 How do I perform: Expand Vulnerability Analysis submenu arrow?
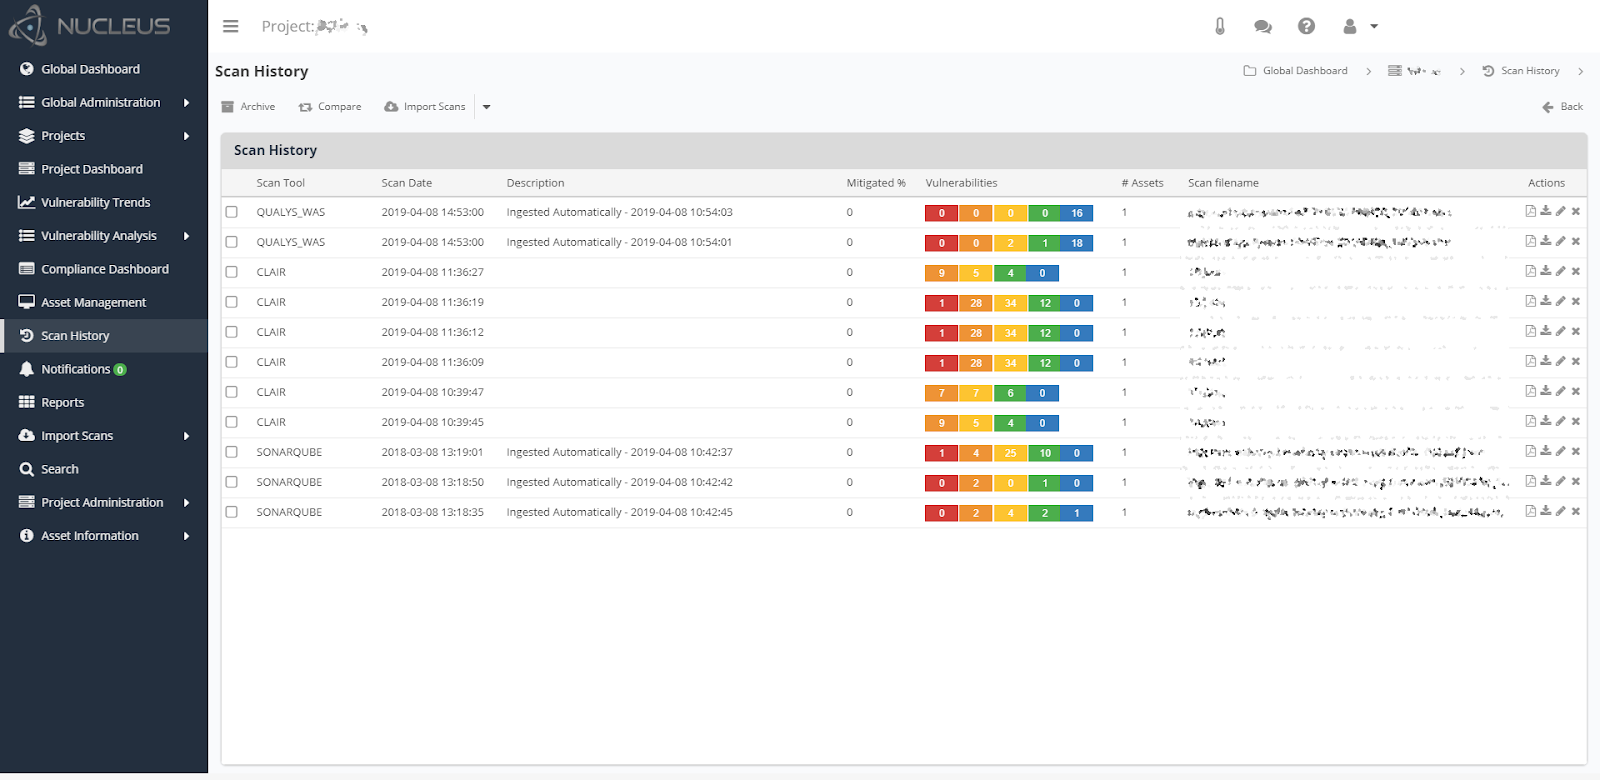point(186,236)
